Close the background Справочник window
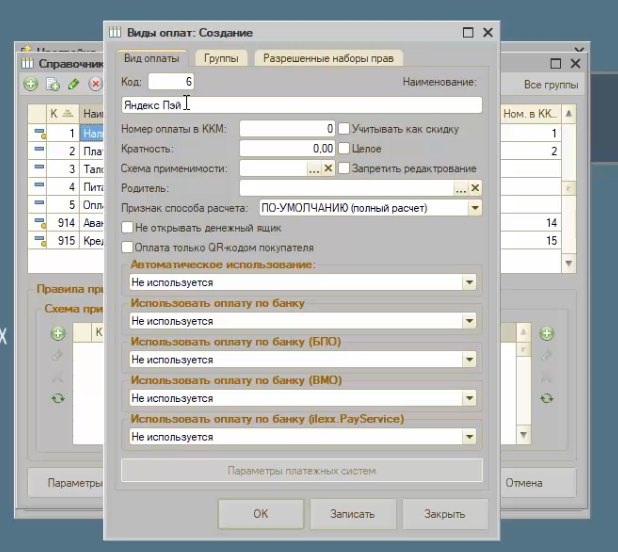The image size is (618, 552). (575, 63)
